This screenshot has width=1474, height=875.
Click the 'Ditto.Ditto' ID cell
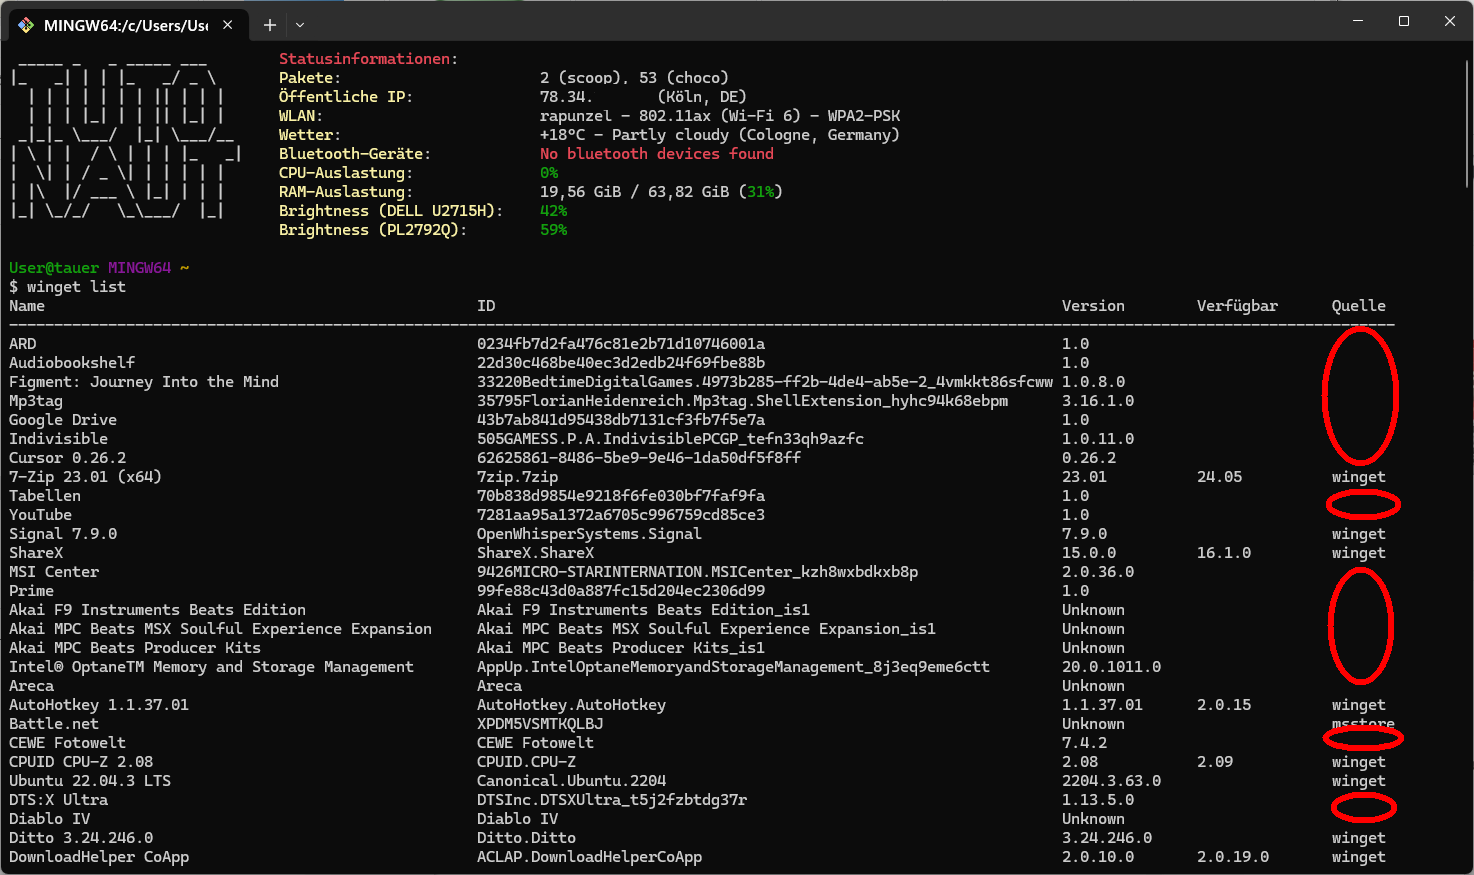[526, 838]
